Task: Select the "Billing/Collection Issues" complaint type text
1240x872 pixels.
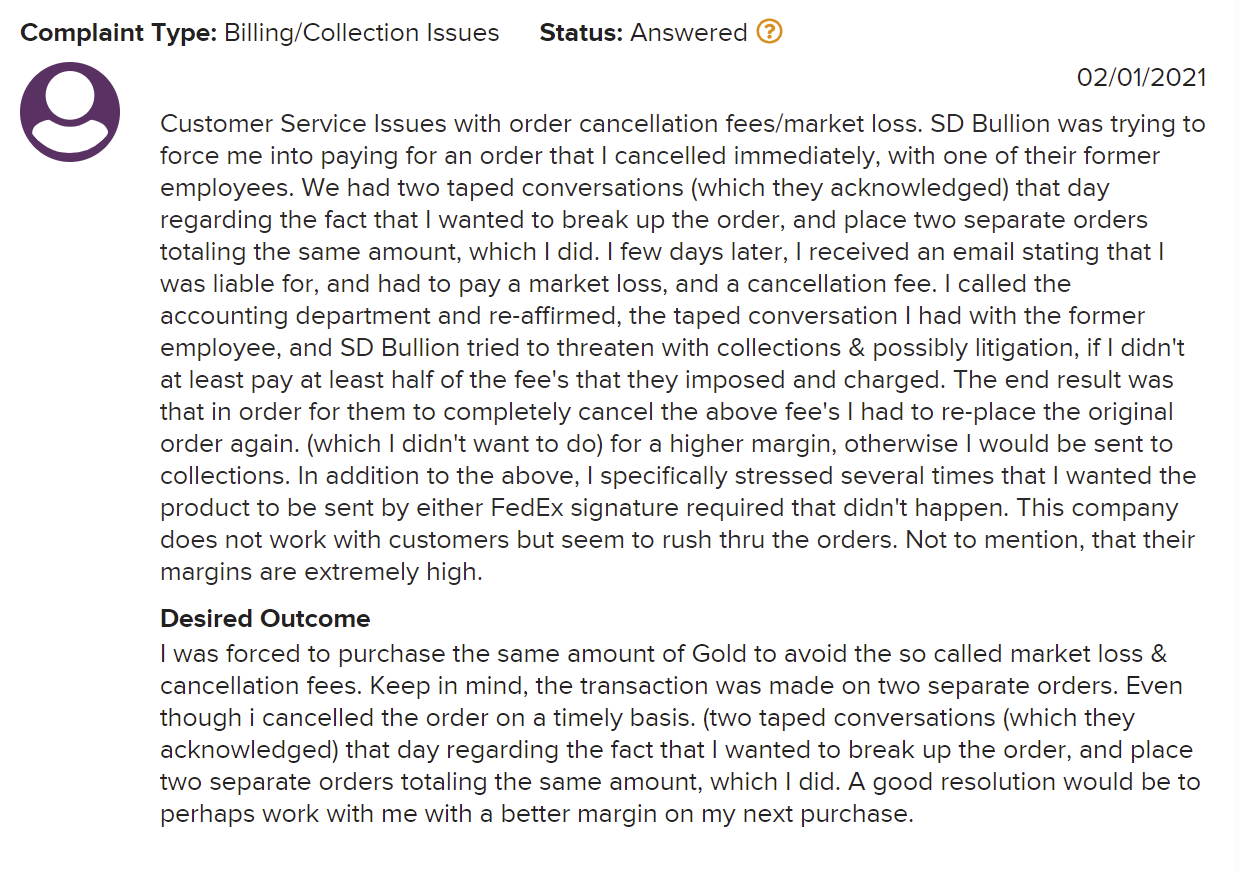Action: point(361,33)
